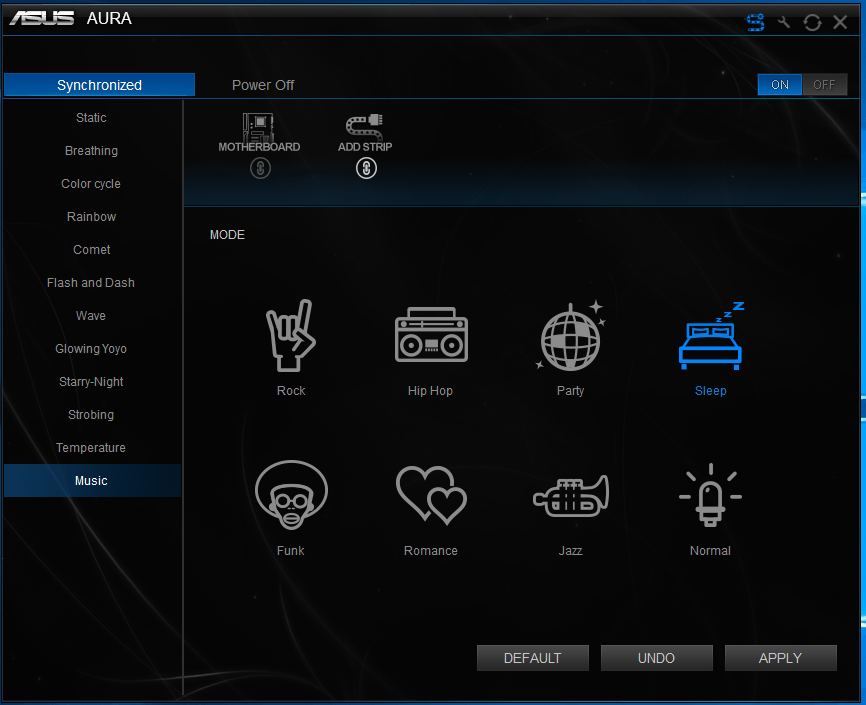Choose the Funk afro face icon
The width and height of the screenshot is (866, 705).
click(291, 495)
